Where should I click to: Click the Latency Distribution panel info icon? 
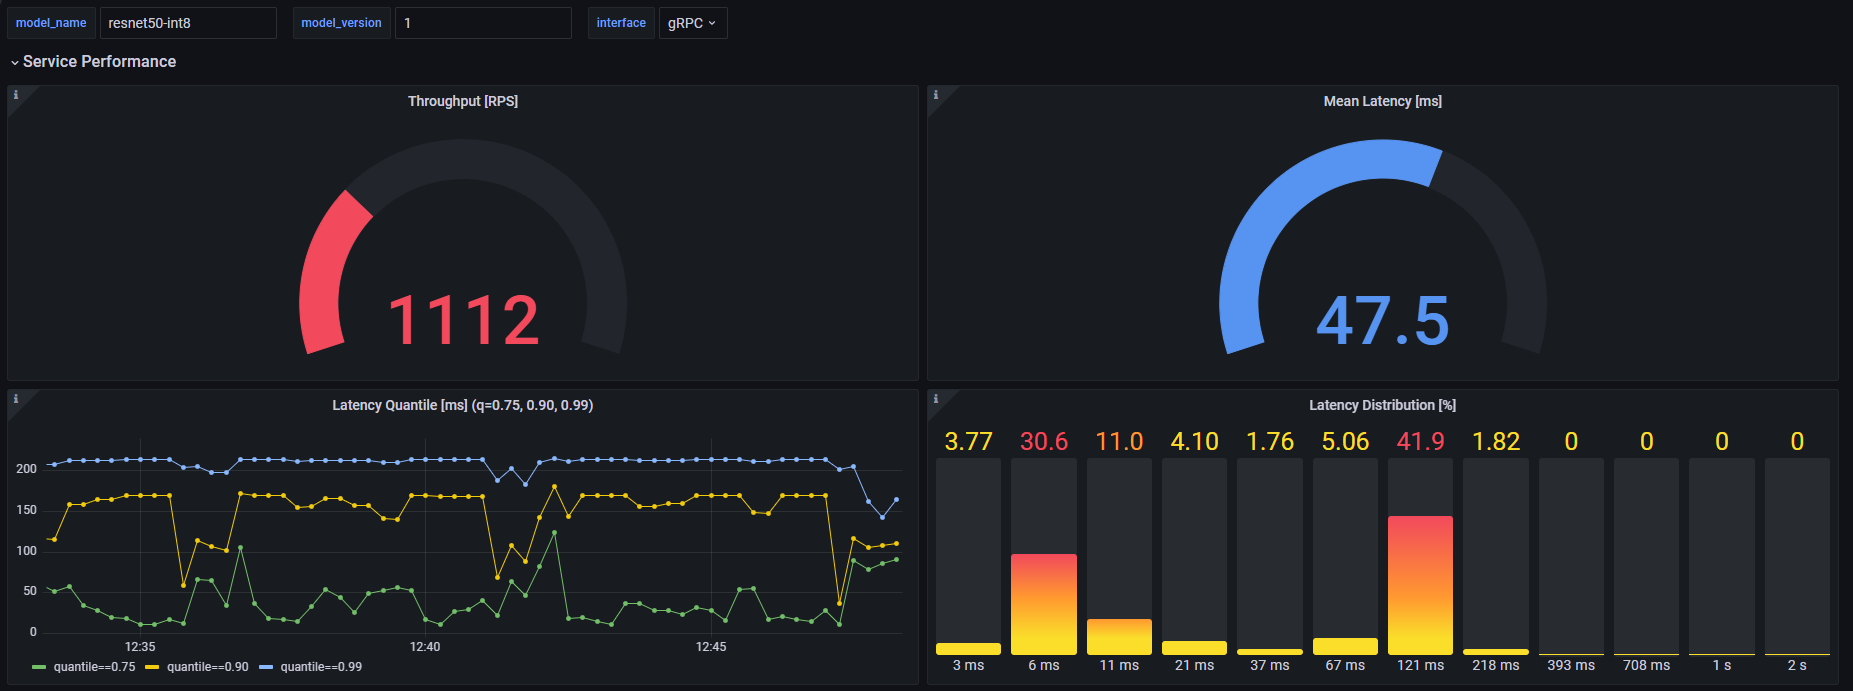click(936, 399)
